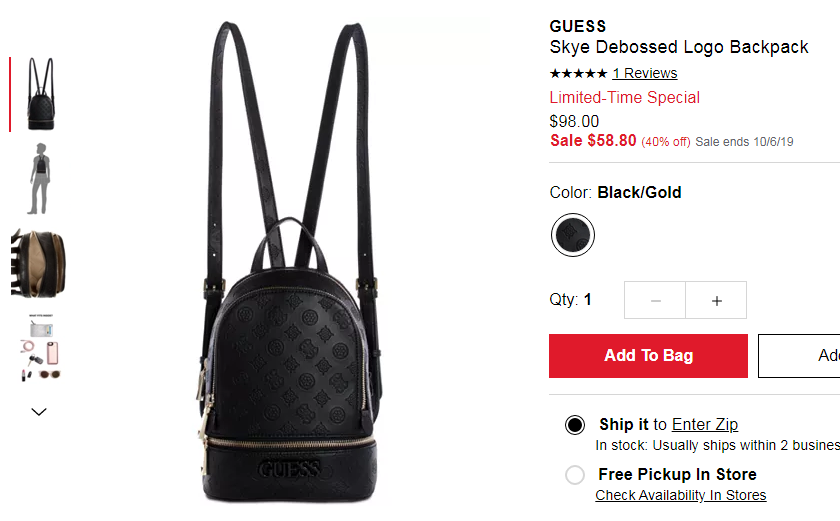
Task: Open Check Availability In Stores link
Action: point(681,495)
